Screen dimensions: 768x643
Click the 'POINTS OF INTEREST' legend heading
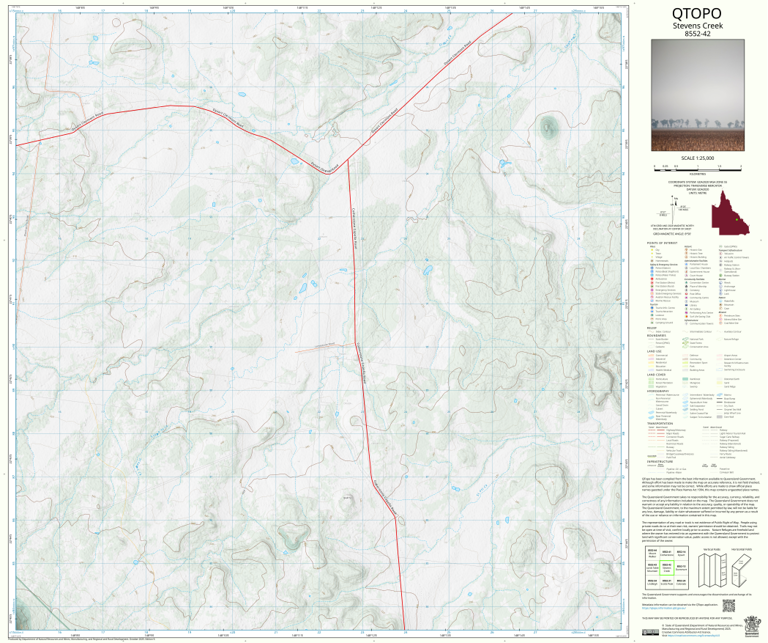tap(662, 243)
